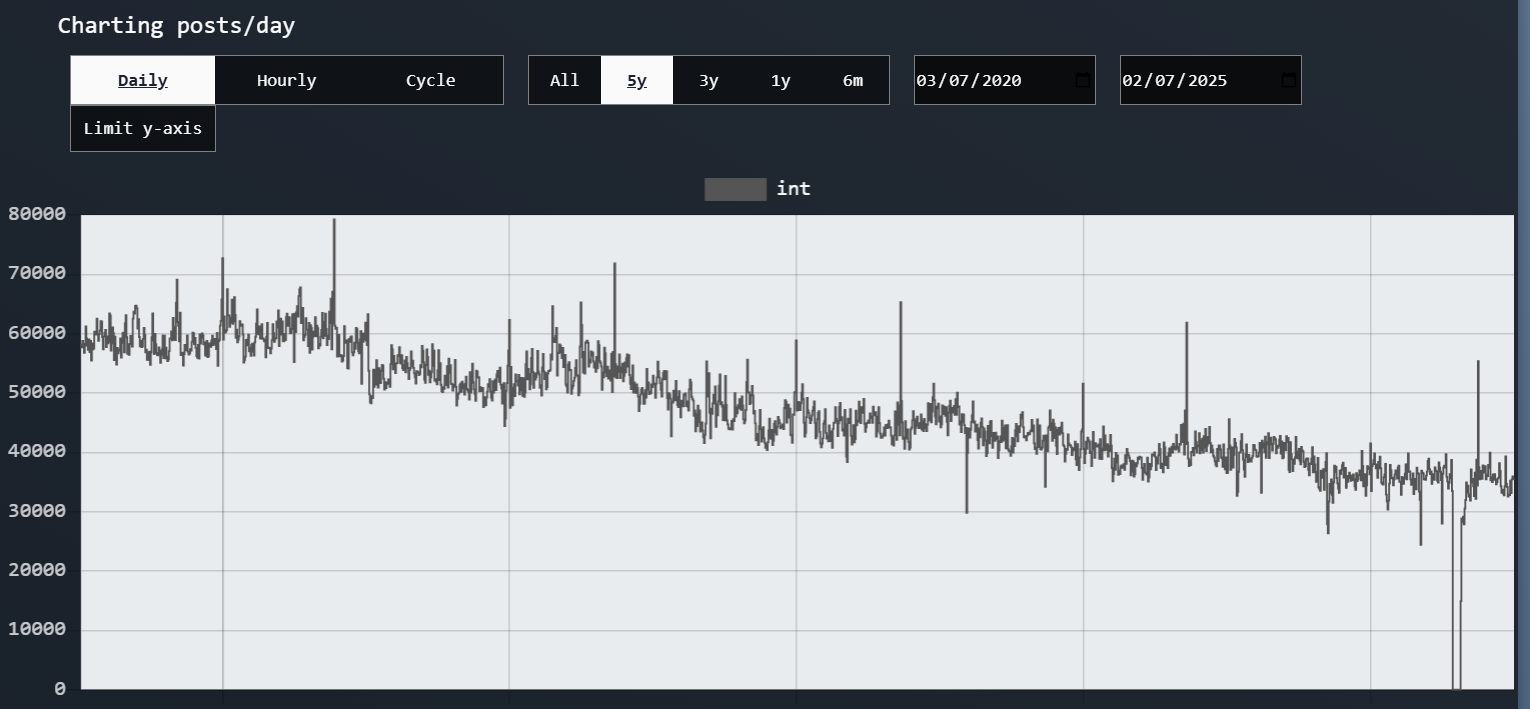Select the 6m time range

click(x=853, y=80)
